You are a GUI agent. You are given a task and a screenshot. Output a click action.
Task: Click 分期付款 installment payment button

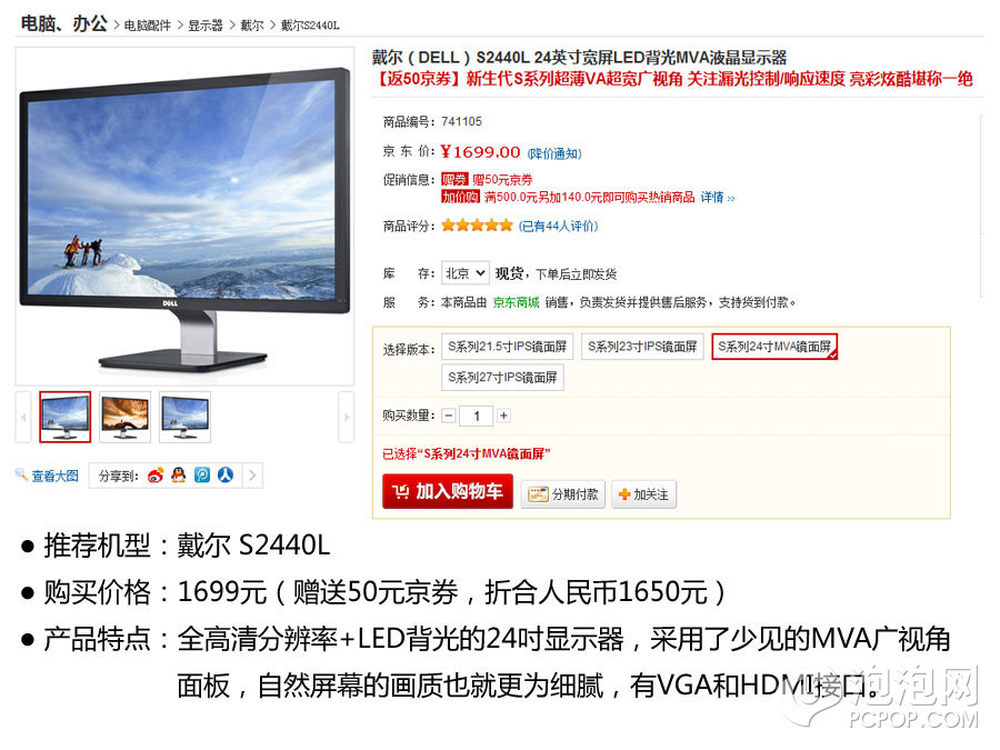[563, 494]
